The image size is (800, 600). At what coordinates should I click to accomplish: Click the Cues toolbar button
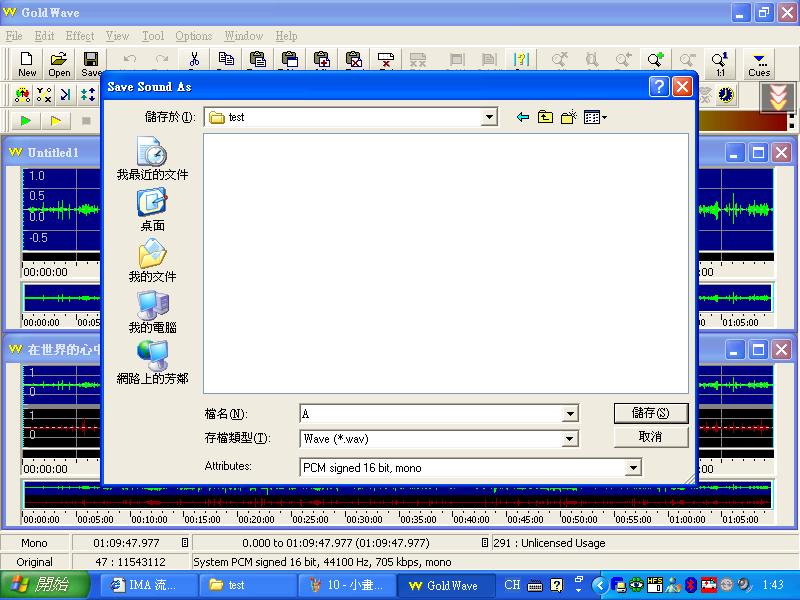[x=759, y=64]
